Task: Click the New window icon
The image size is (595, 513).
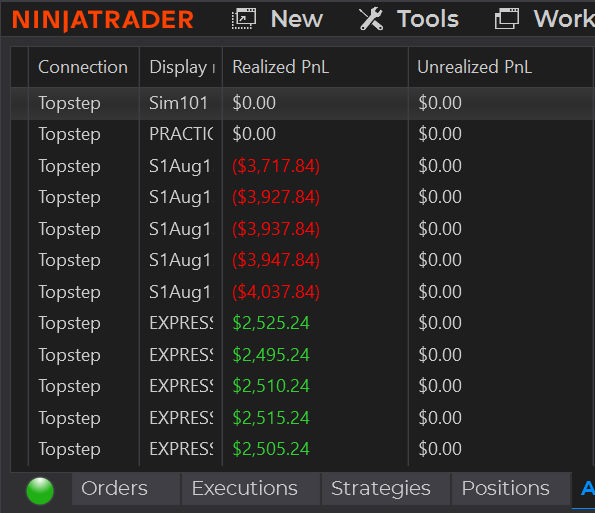Action: pos(244,19)
